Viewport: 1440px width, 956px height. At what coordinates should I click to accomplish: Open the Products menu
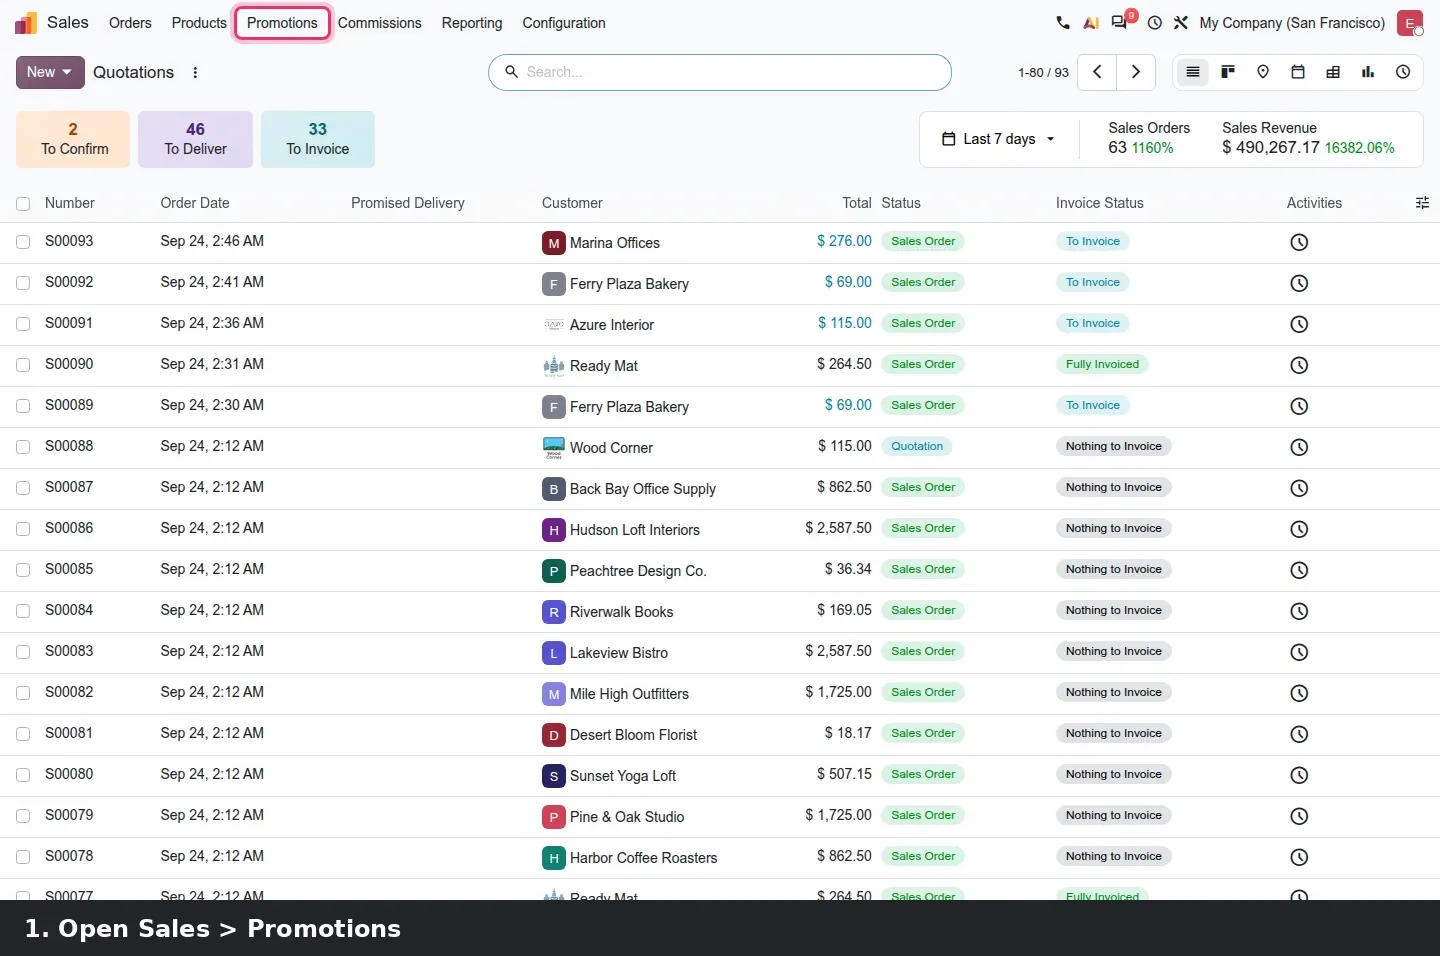pyautogui.click(x=199, y=23)
